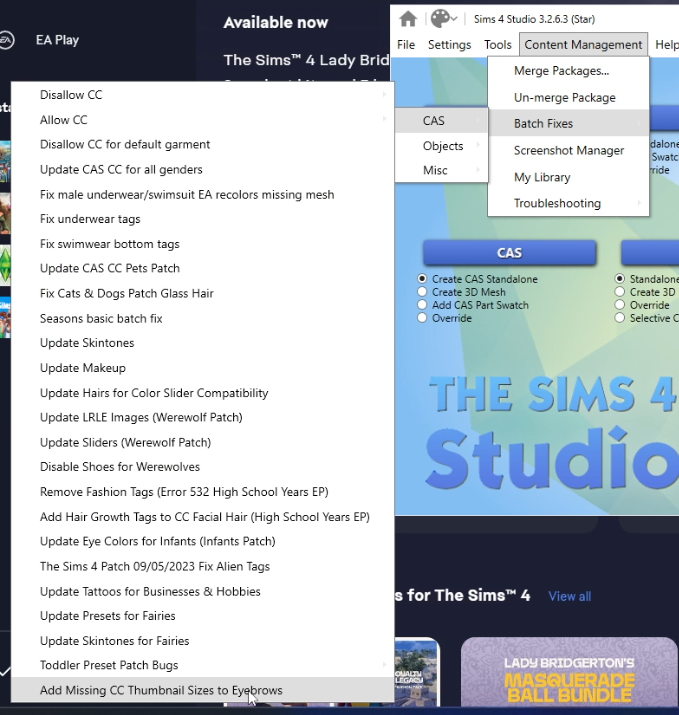Run Add Missing CC Thumbnail Sizes to Eyebrows
The height and width of the screenshot is (715, 679).
click(x=202, y=690)
